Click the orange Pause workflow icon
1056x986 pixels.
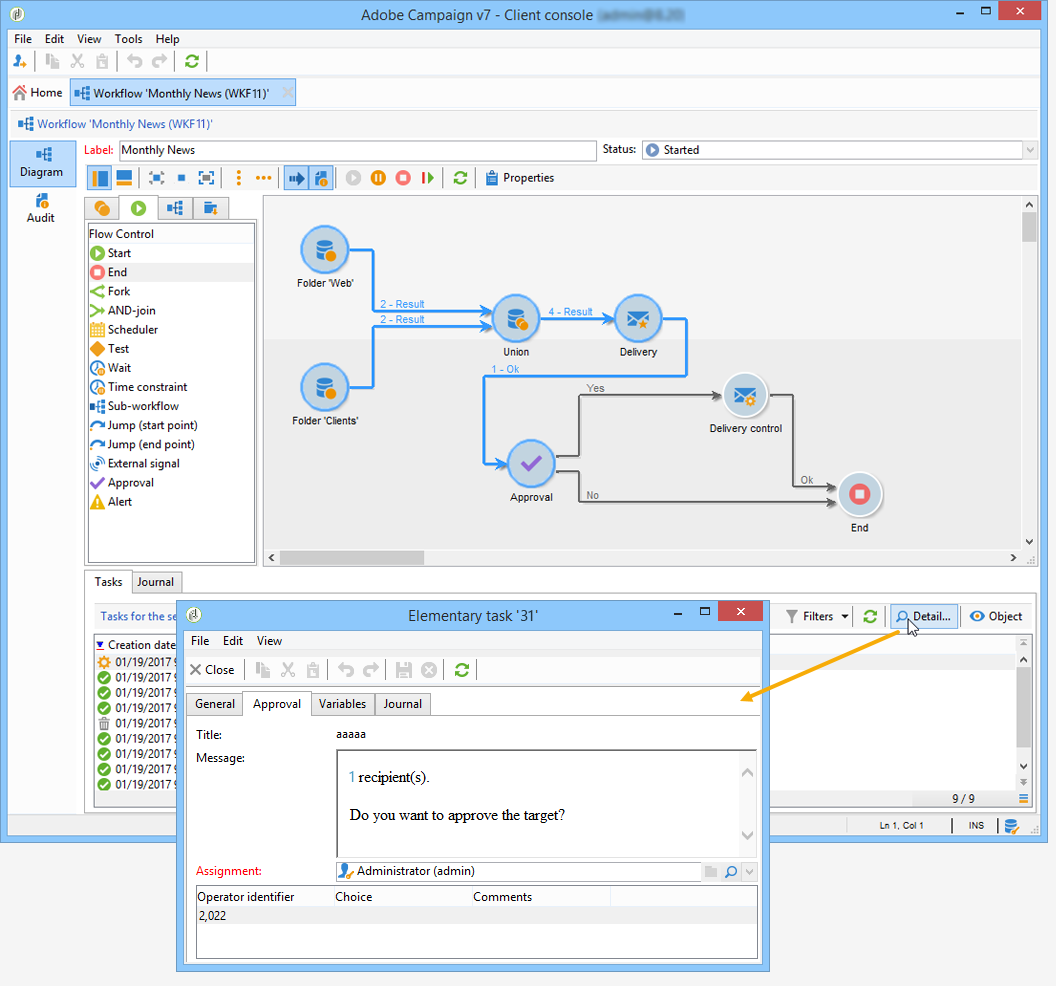378,178
